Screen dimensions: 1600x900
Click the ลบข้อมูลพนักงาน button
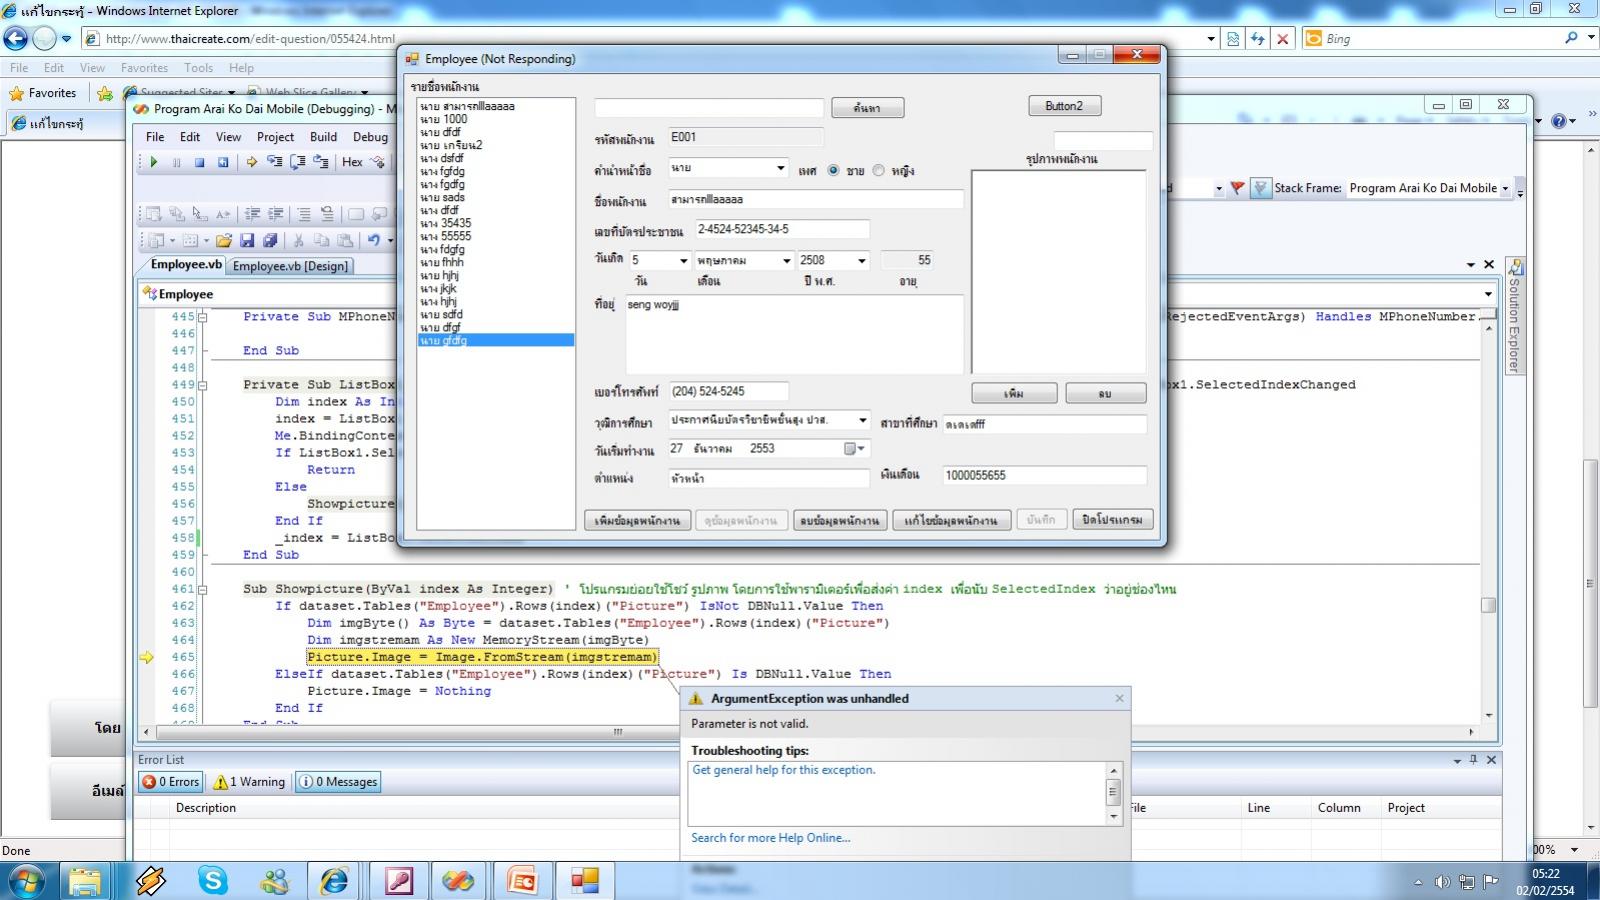coord(839,520)
